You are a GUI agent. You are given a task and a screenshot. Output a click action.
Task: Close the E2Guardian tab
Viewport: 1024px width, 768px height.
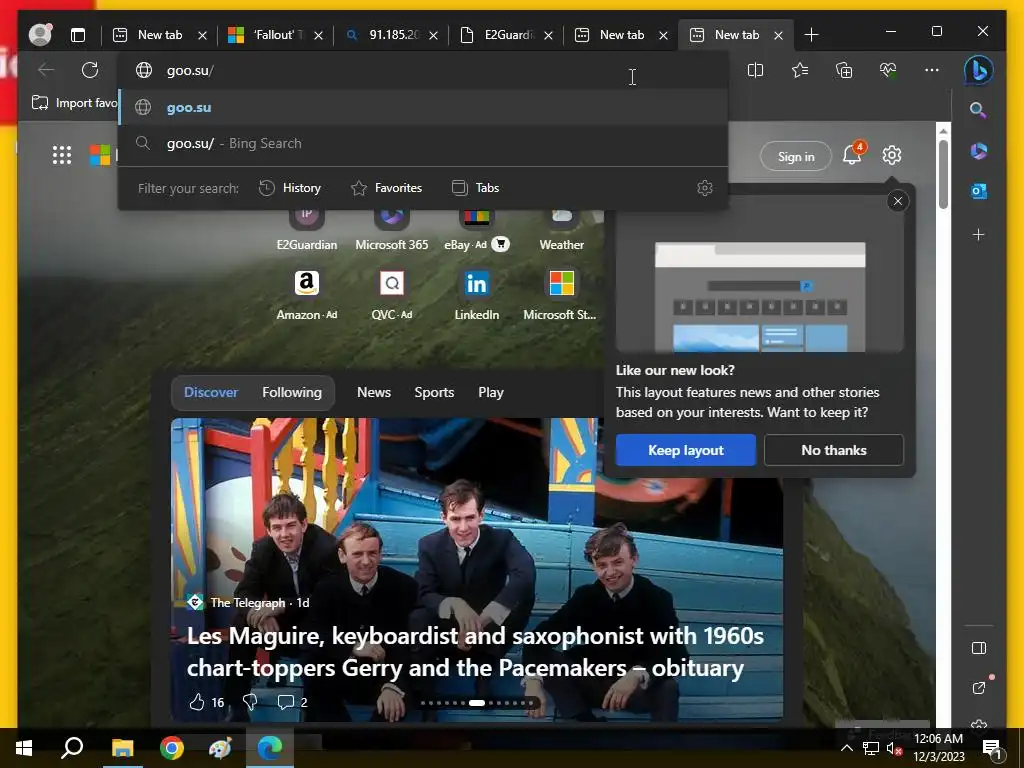(x=548, y=35)
